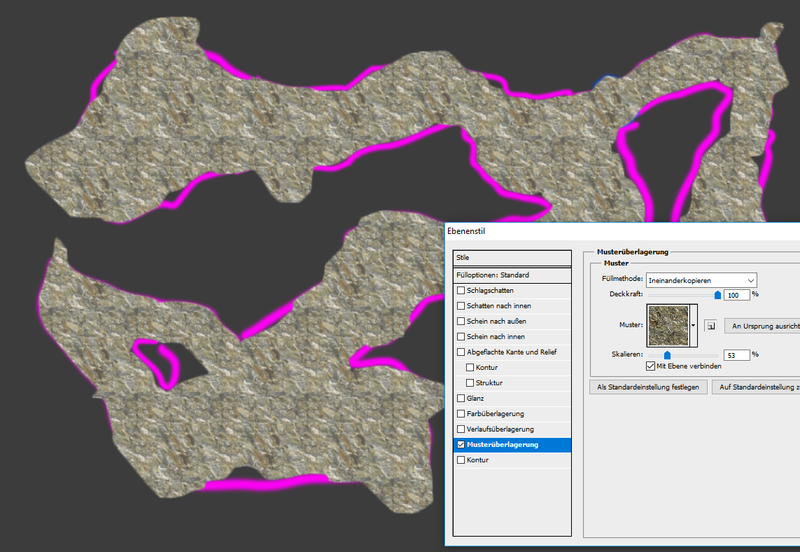Enable Schatten nach innen checkbox
800x552 pixels.
click(x=461, y=306)
